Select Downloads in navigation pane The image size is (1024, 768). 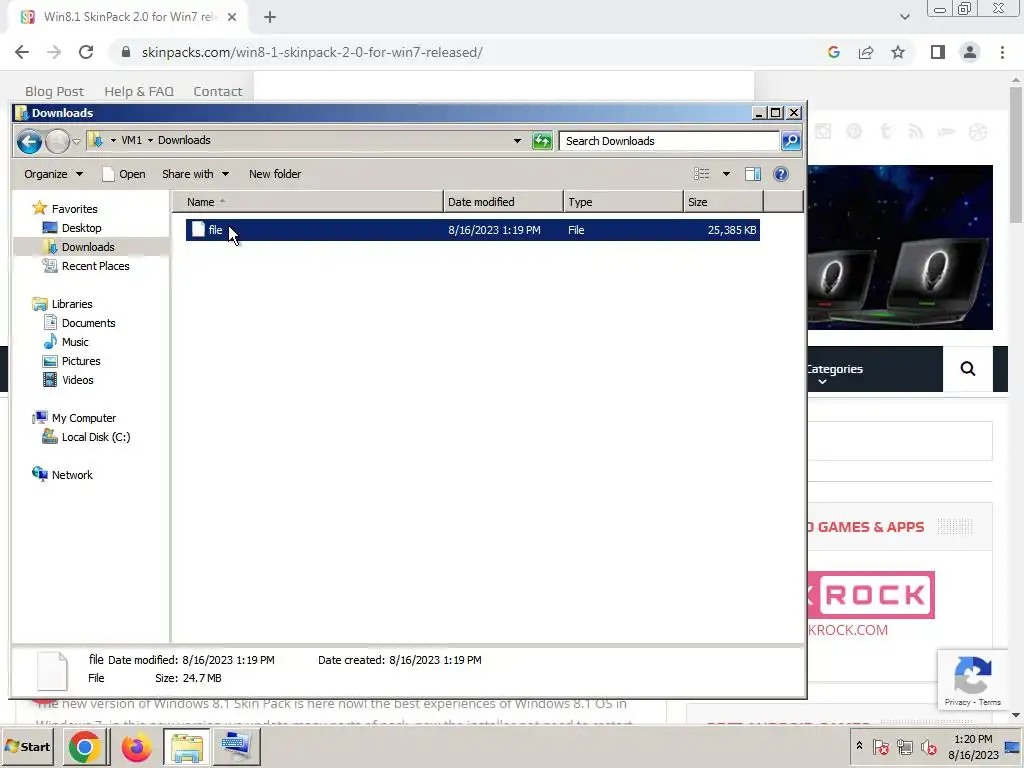[88, 247]
